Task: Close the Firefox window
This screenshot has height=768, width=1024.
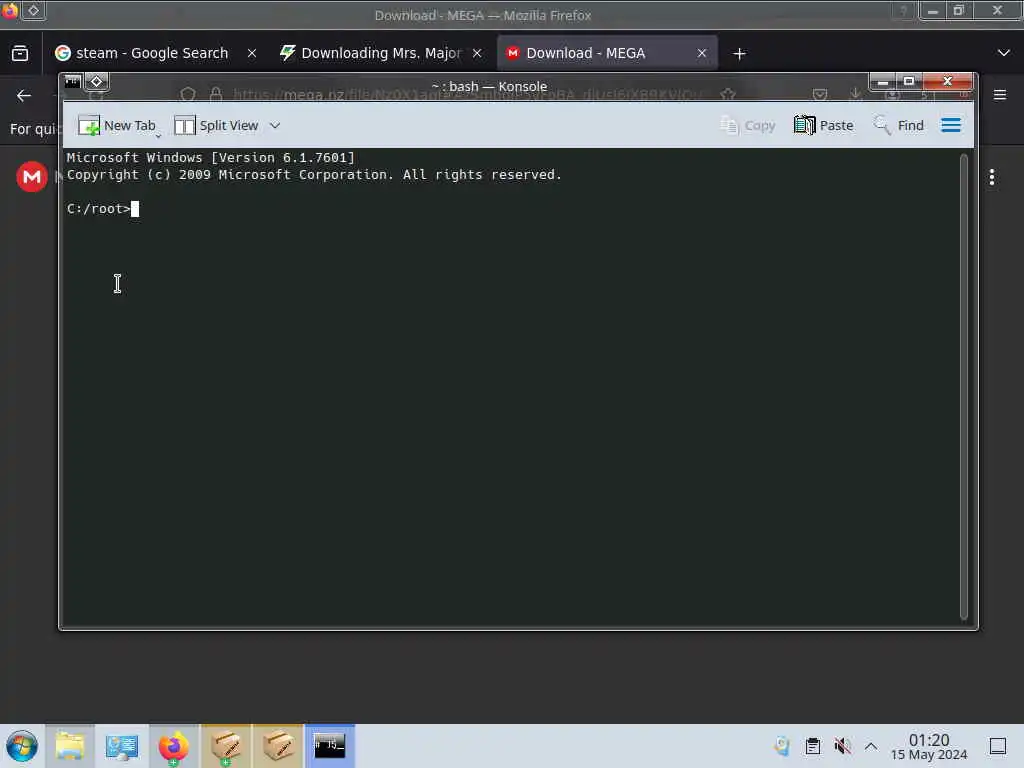Action: [997, 11]
